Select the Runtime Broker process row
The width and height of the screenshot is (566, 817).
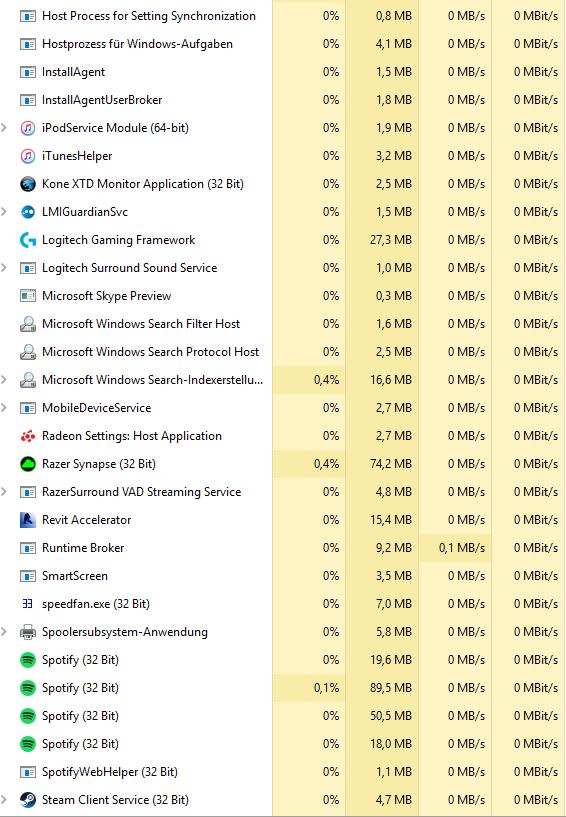(x=283, y=548)
